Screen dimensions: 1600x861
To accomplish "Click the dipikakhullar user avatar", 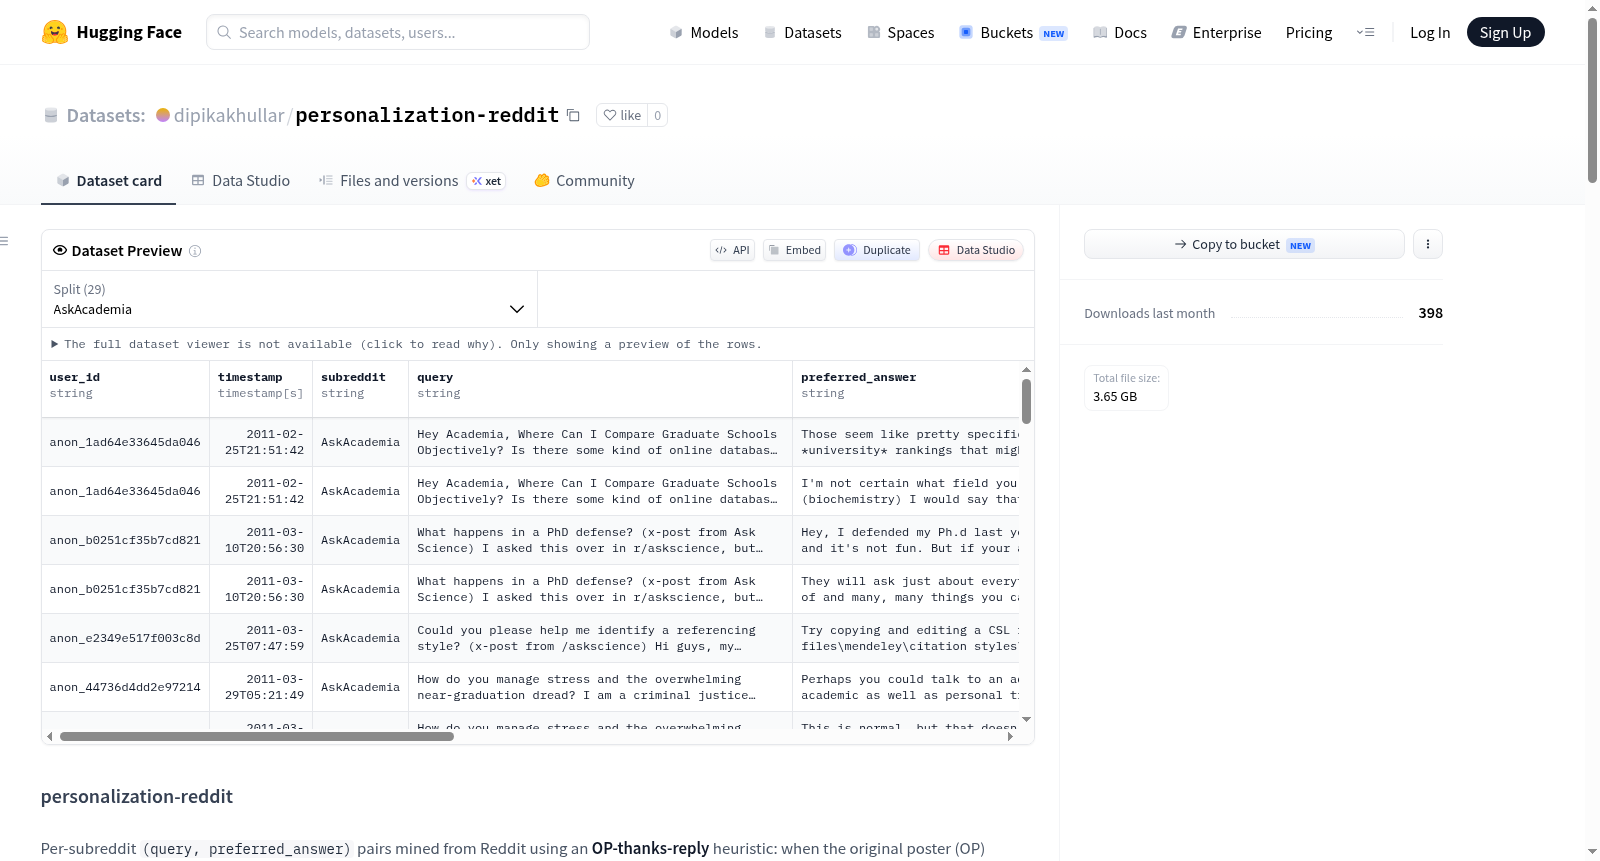I will (163, 115).
